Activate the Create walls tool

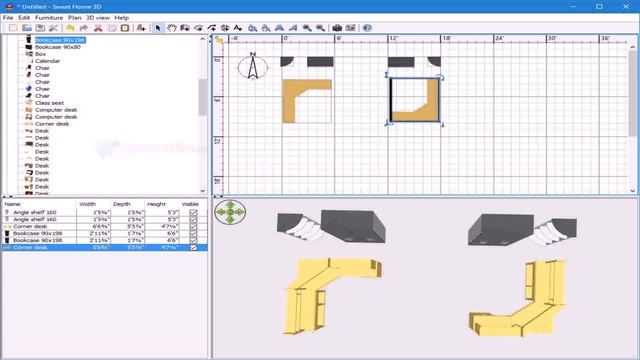coord(185,28)
